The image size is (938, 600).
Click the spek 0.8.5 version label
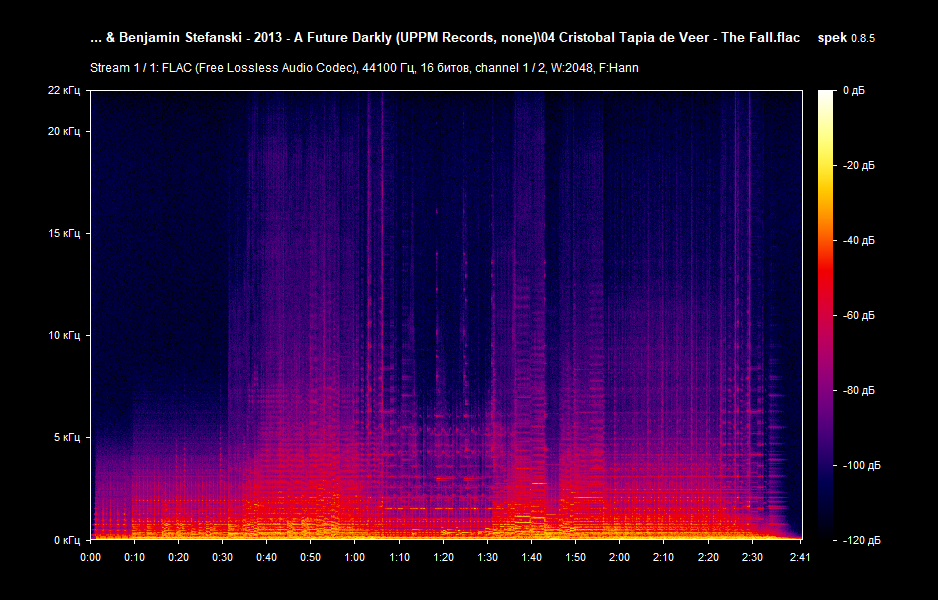846,37
